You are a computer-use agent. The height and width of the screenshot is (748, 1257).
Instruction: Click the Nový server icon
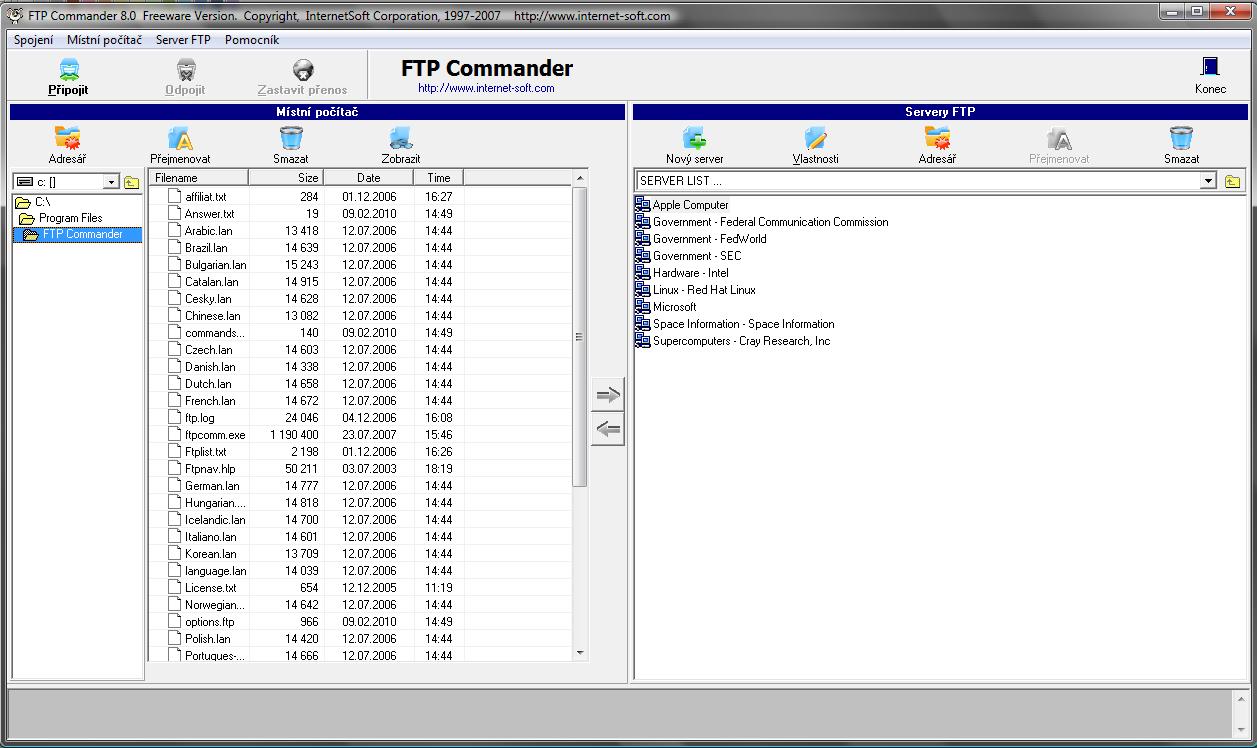[694, 138]
